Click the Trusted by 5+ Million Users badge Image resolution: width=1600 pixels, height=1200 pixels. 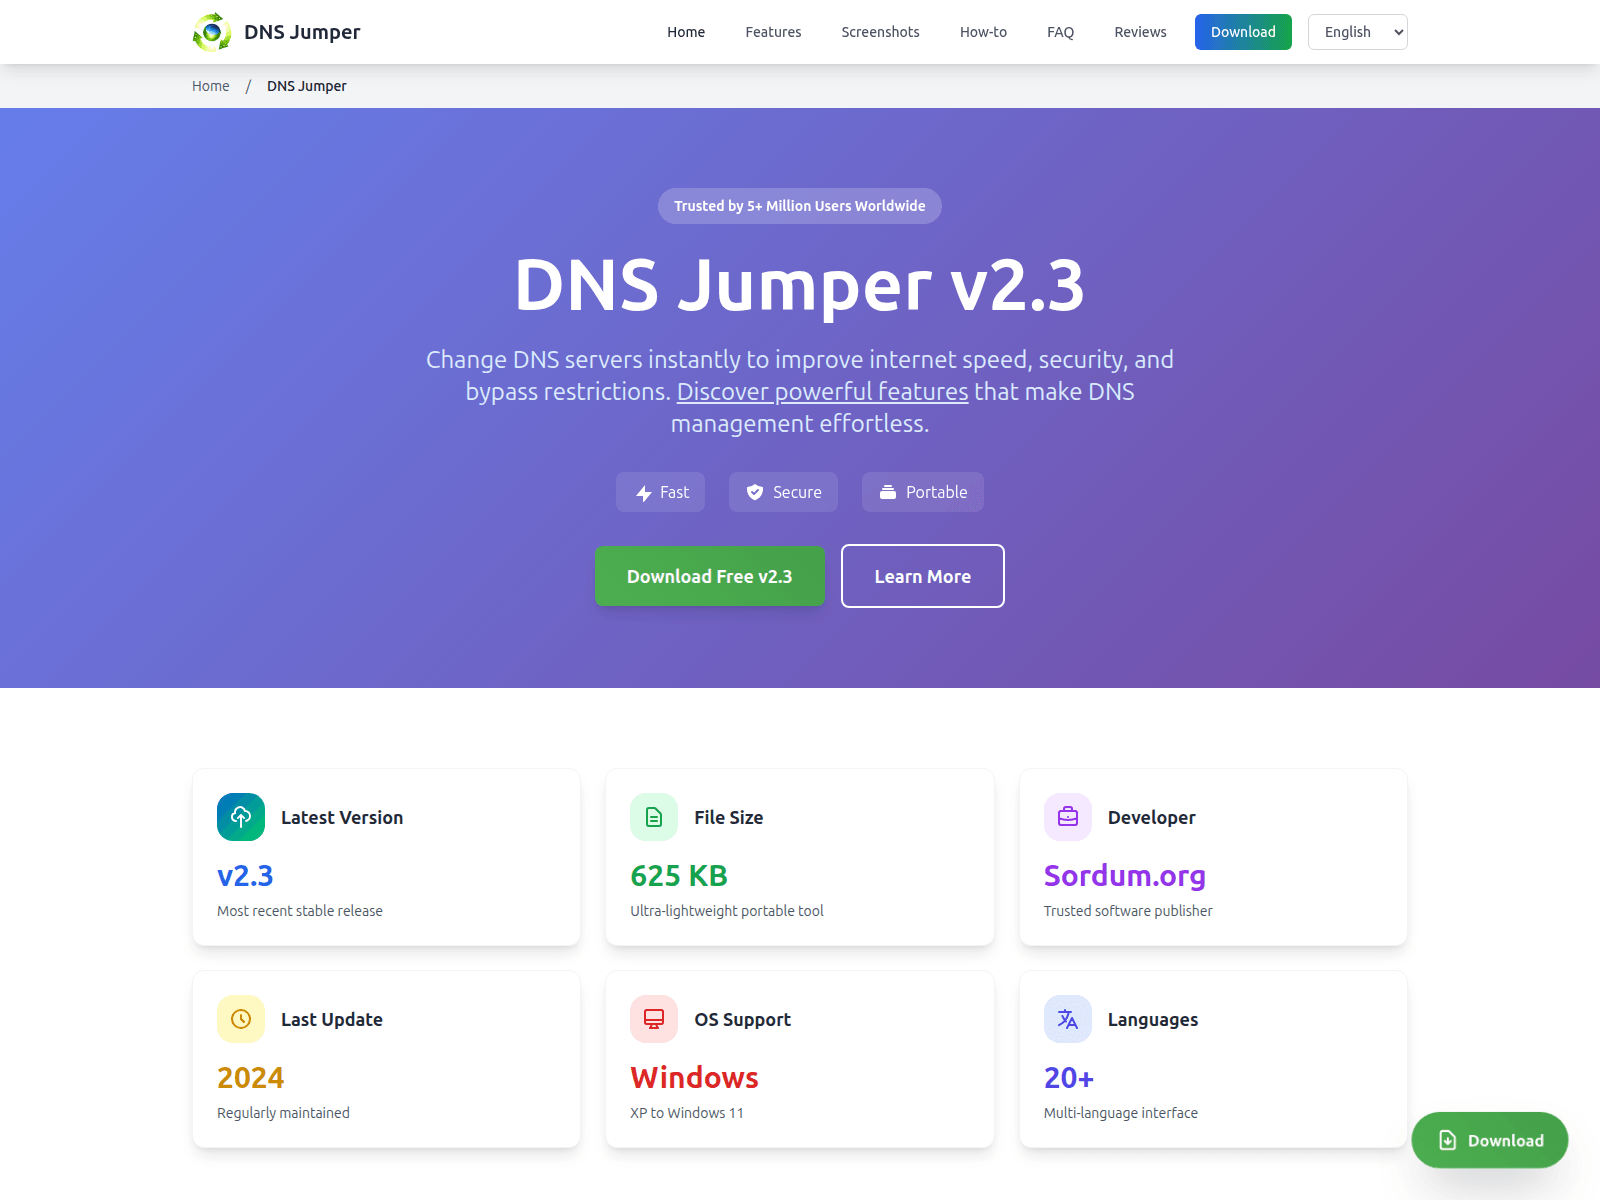pos(800,206)
